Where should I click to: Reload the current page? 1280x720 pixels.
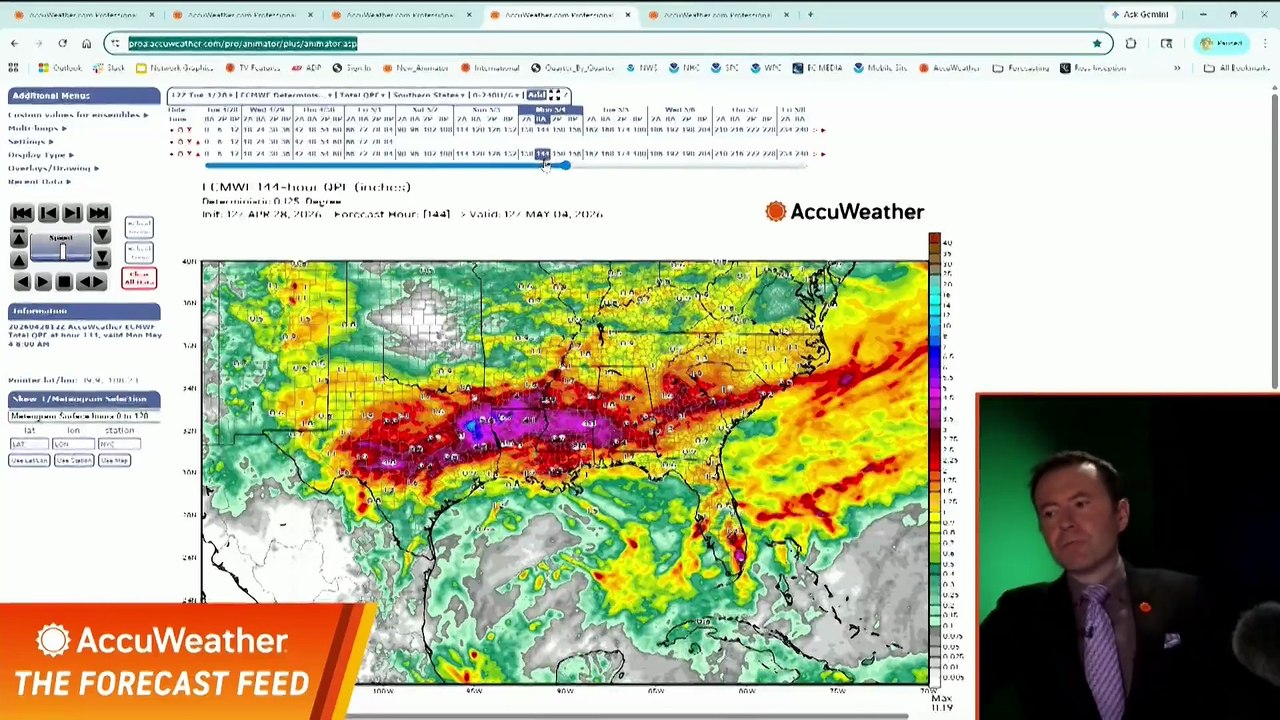click(62, 43)
